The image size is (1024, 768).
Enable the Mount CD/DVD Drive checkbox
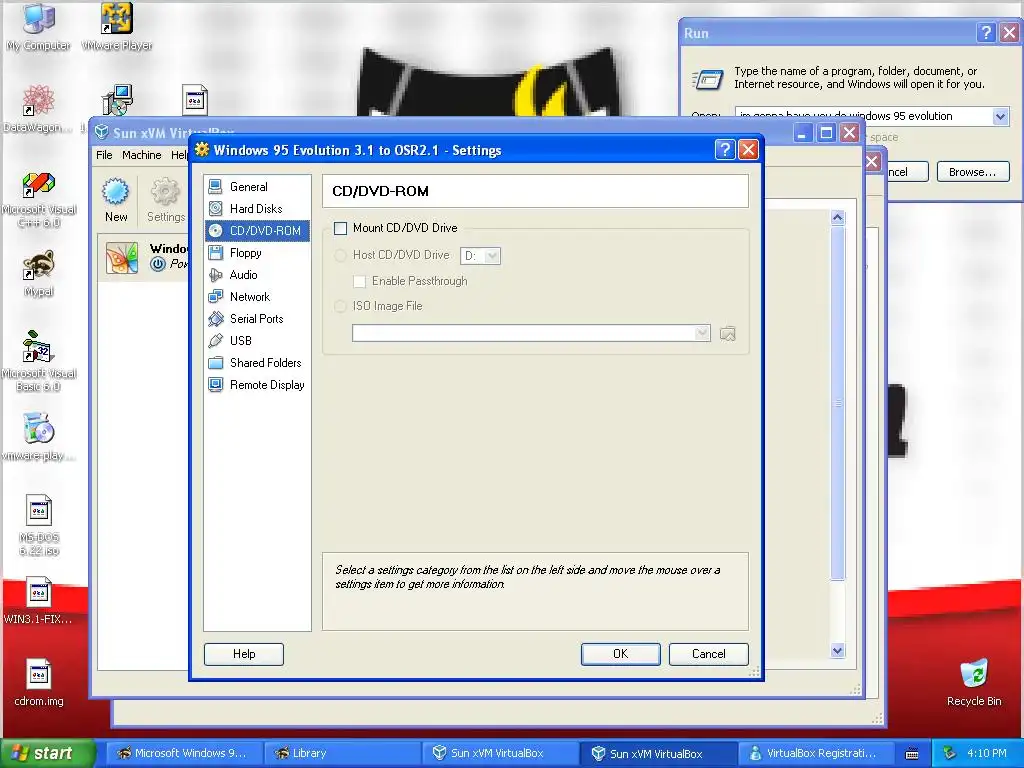(340, 228)
